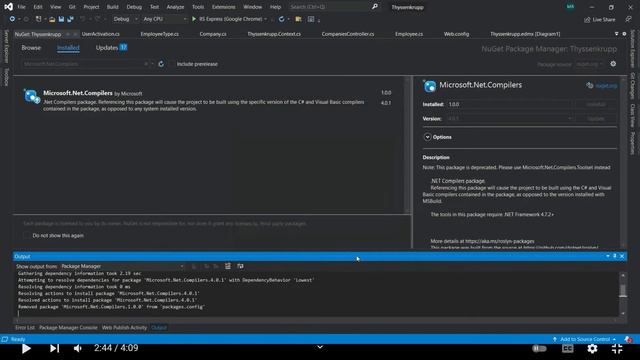Click the Visual Studio search box
Image resolution: width=640 pixels, height=360 pixels.
coord(333,7)
